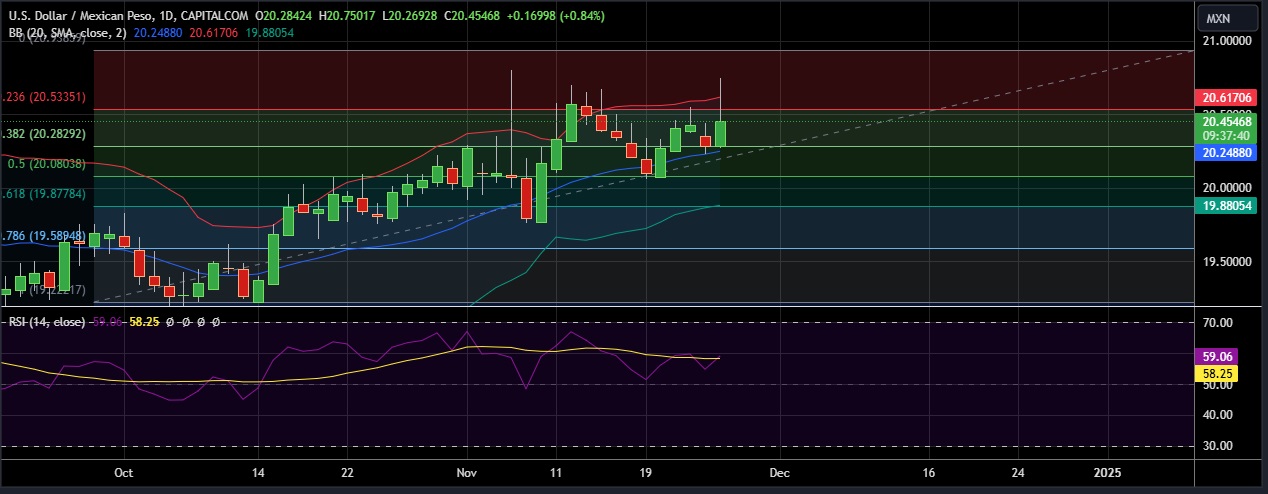Click the 30.00 RSI scale label
This screenshot has height=494, width=1268.
pos(1218,446)
